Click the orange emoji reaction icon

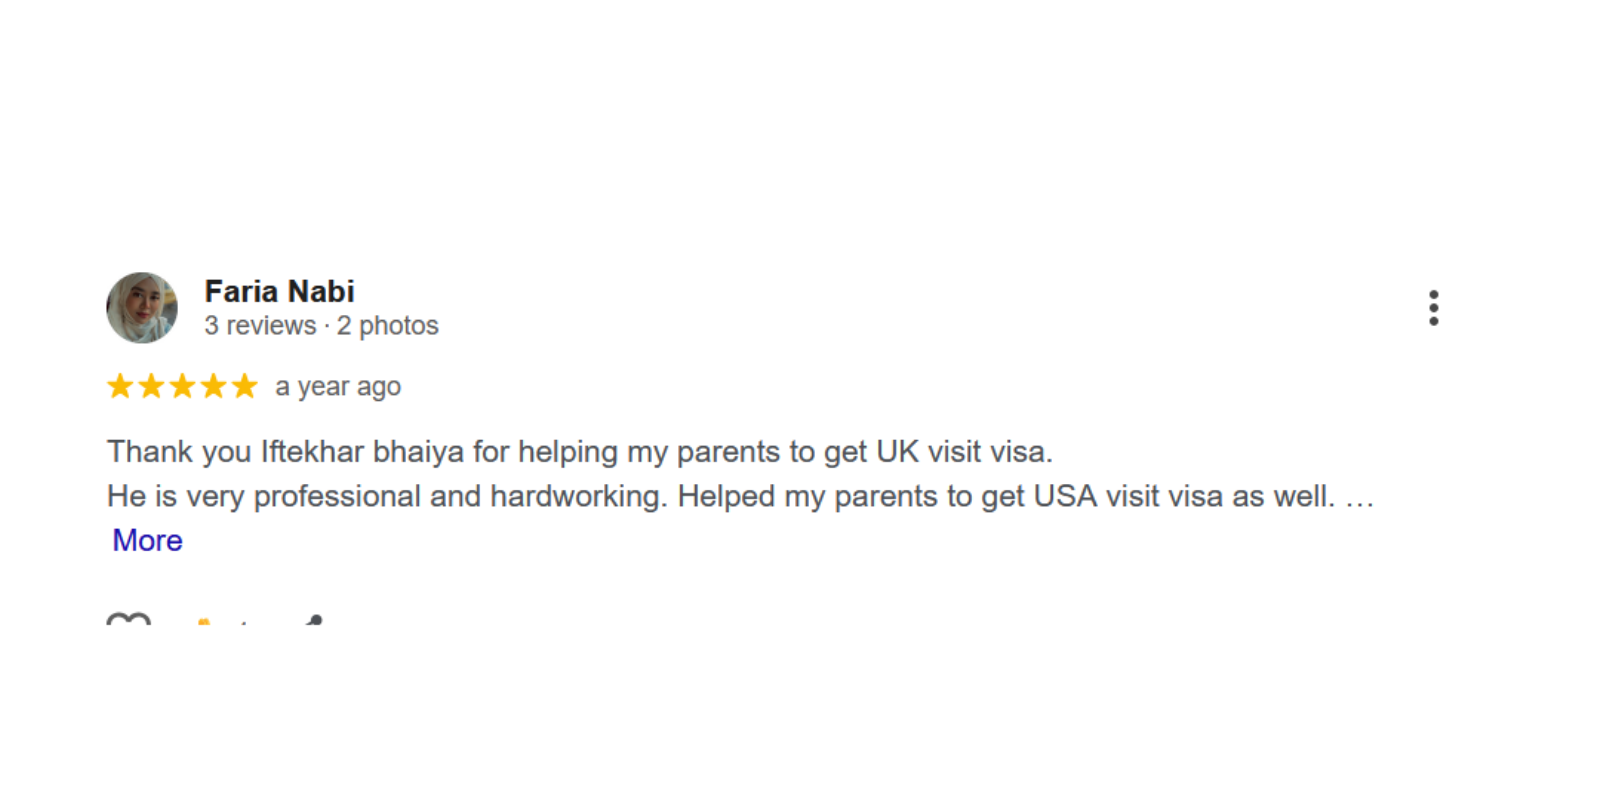(204, 625)
